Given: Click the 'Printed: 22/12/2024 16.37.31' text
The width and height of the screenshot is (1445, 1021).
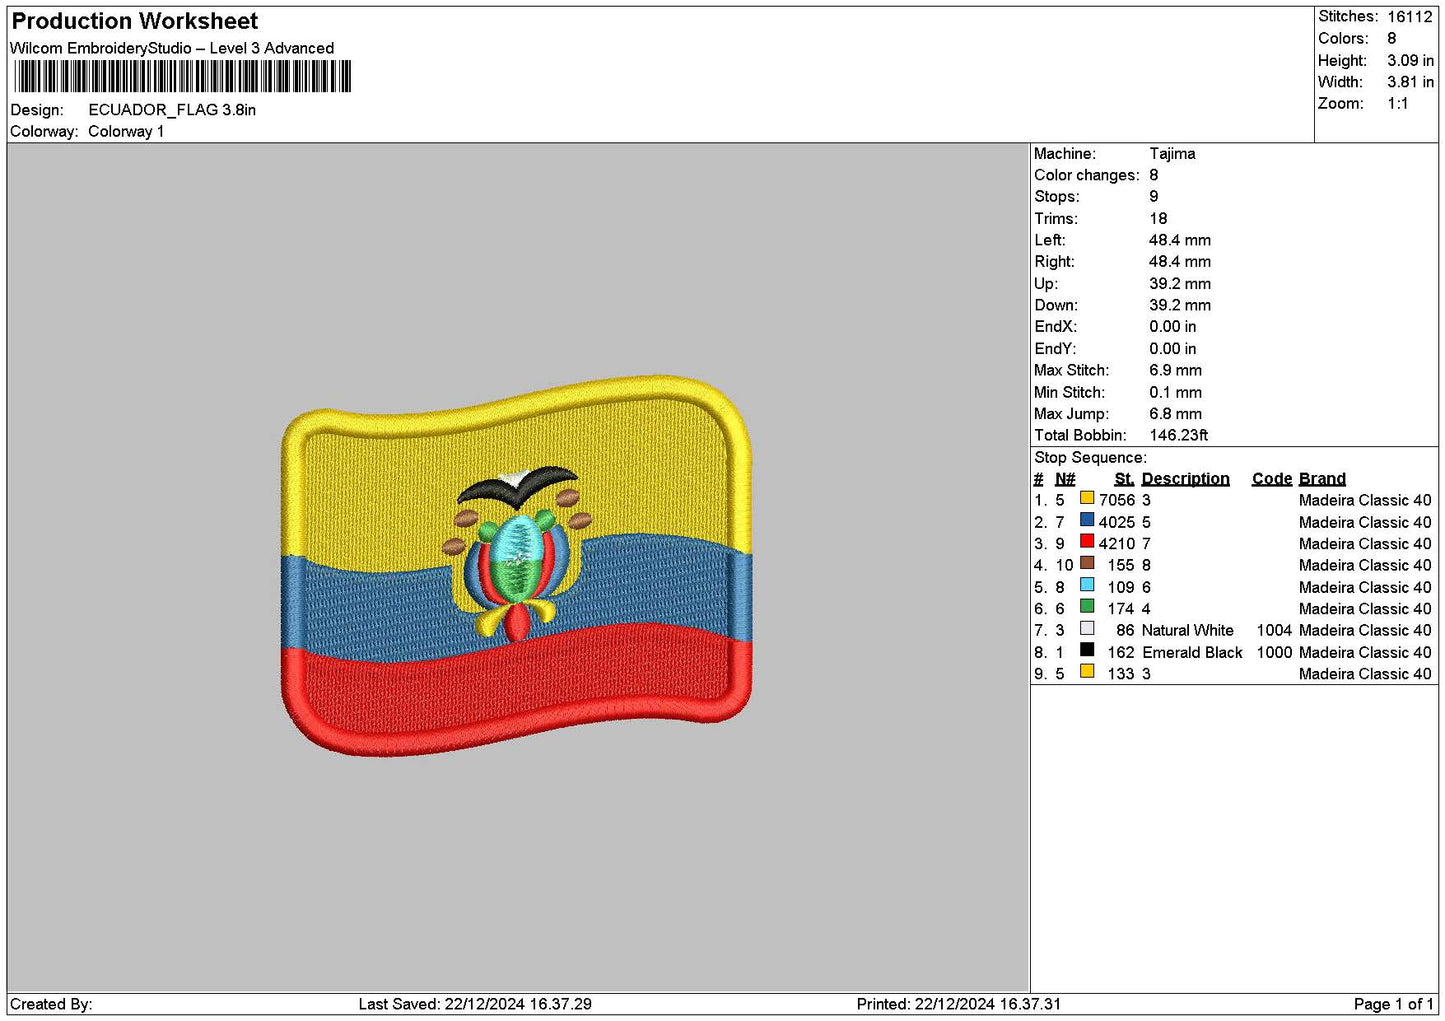Looking at the screenshot, I should pyautogui.click(x=959, y=1005).
